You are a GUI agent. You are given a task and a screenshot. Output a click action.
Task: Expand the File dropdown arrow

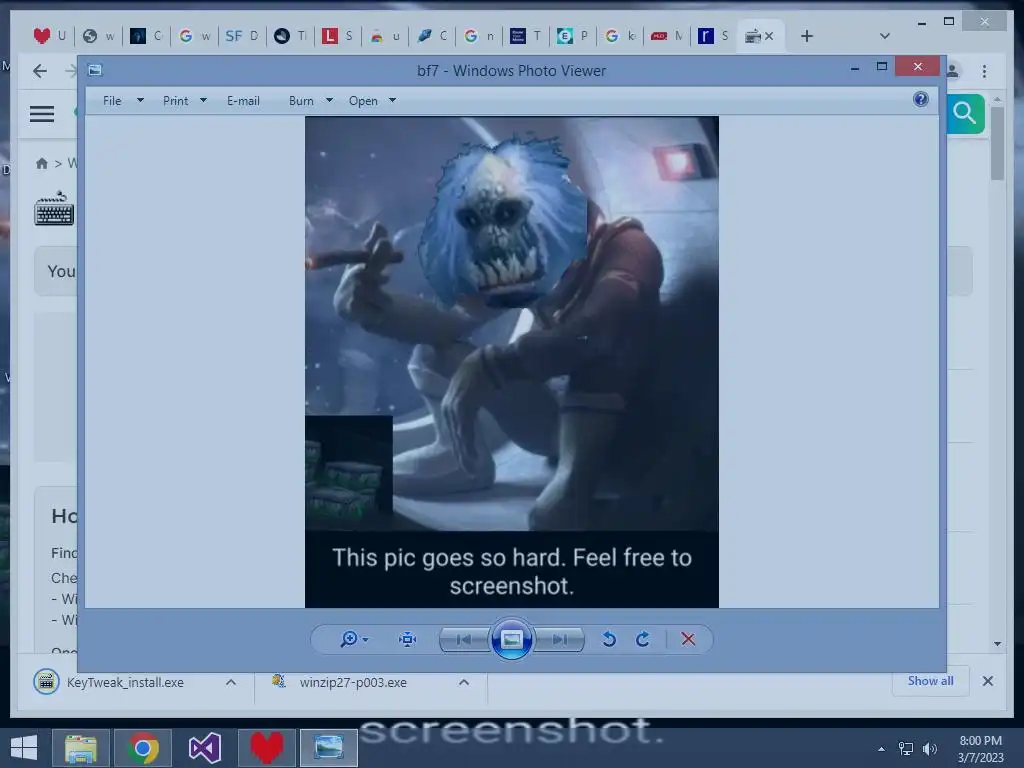[x=140, y=101]
